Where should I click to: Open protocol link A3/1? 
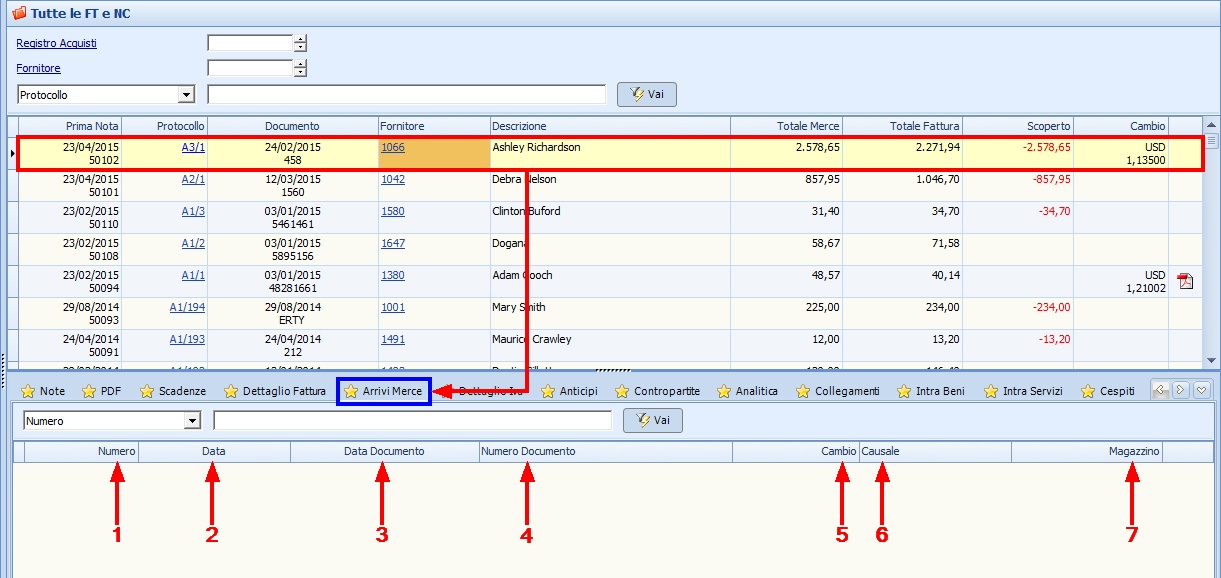pos(193,147)
